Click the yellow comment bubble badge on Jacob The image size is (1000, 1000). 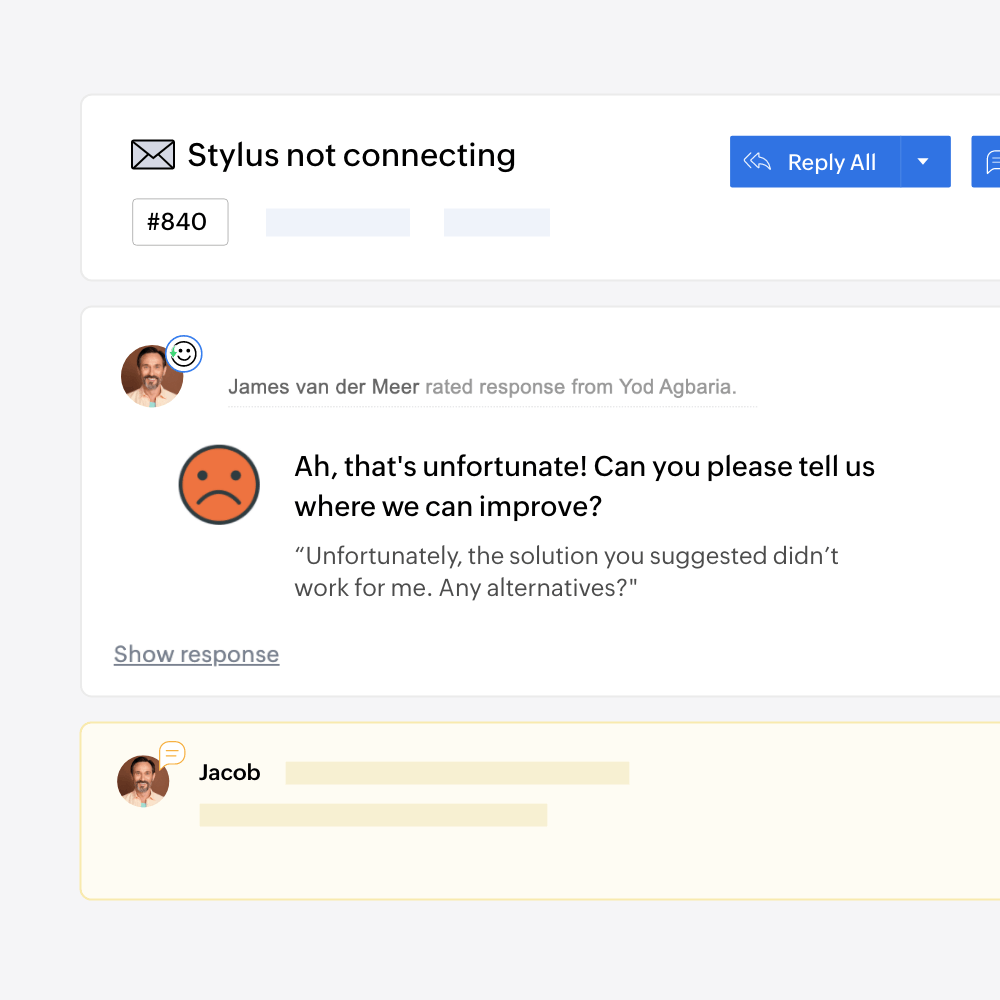coord(172,754)
